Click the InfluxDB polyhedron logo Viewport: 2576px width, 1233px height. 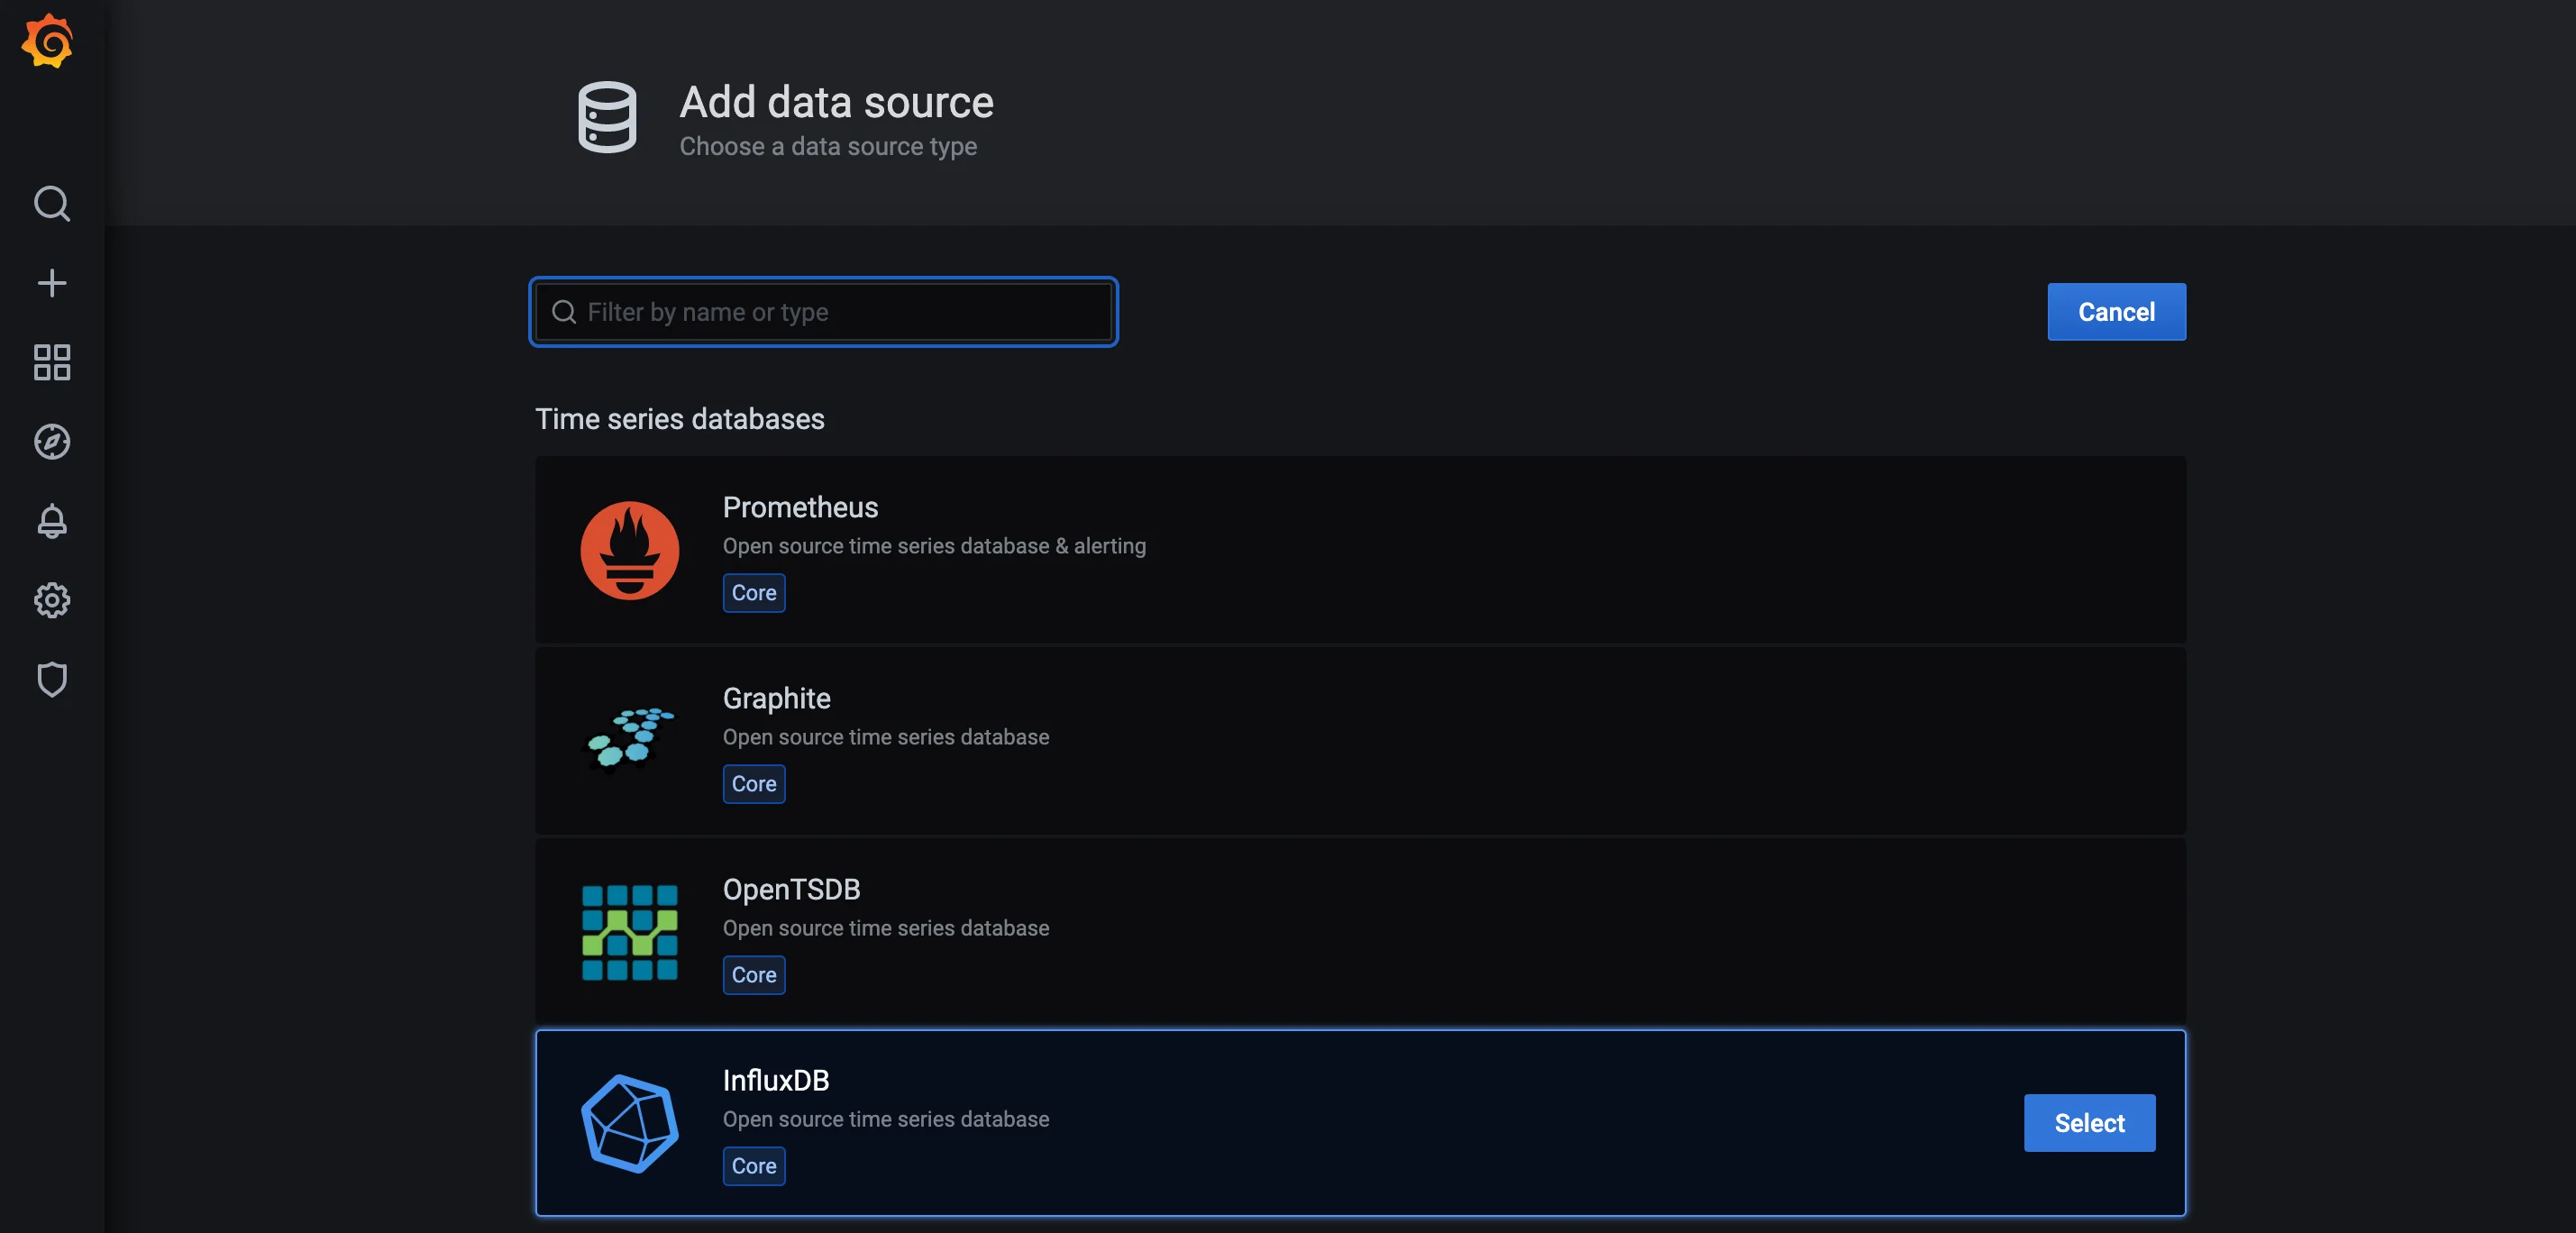(x=630, y=1123)
